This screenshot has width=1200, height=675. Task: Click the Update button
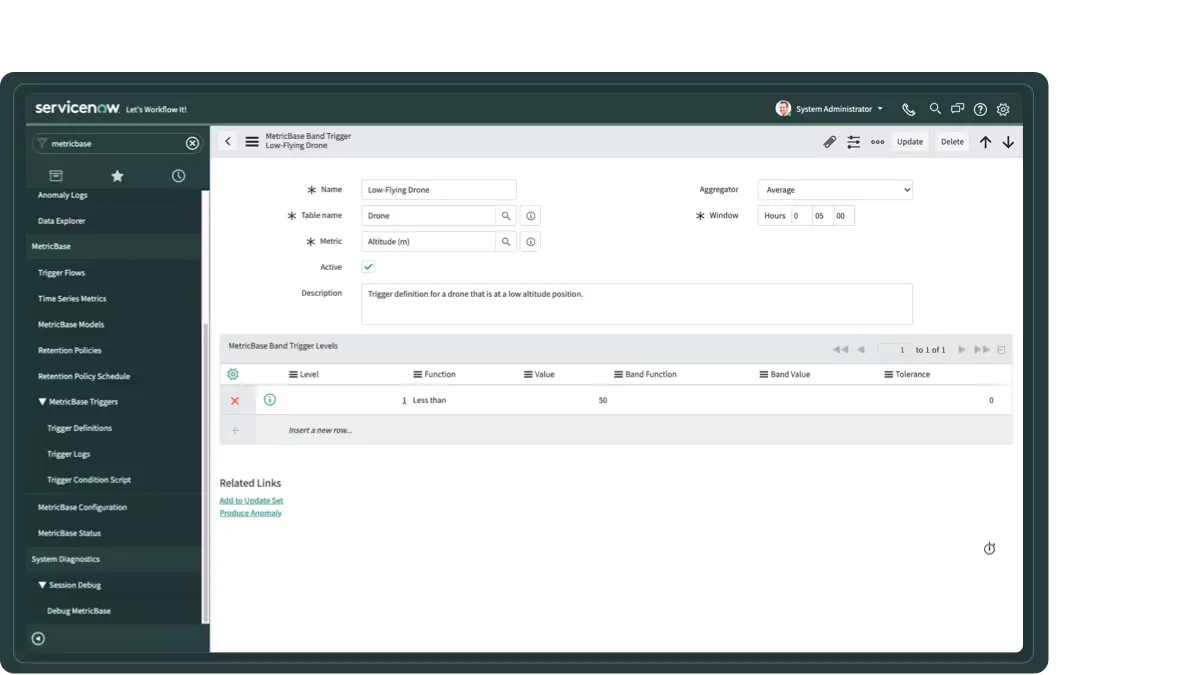click(x=910, y=142)
